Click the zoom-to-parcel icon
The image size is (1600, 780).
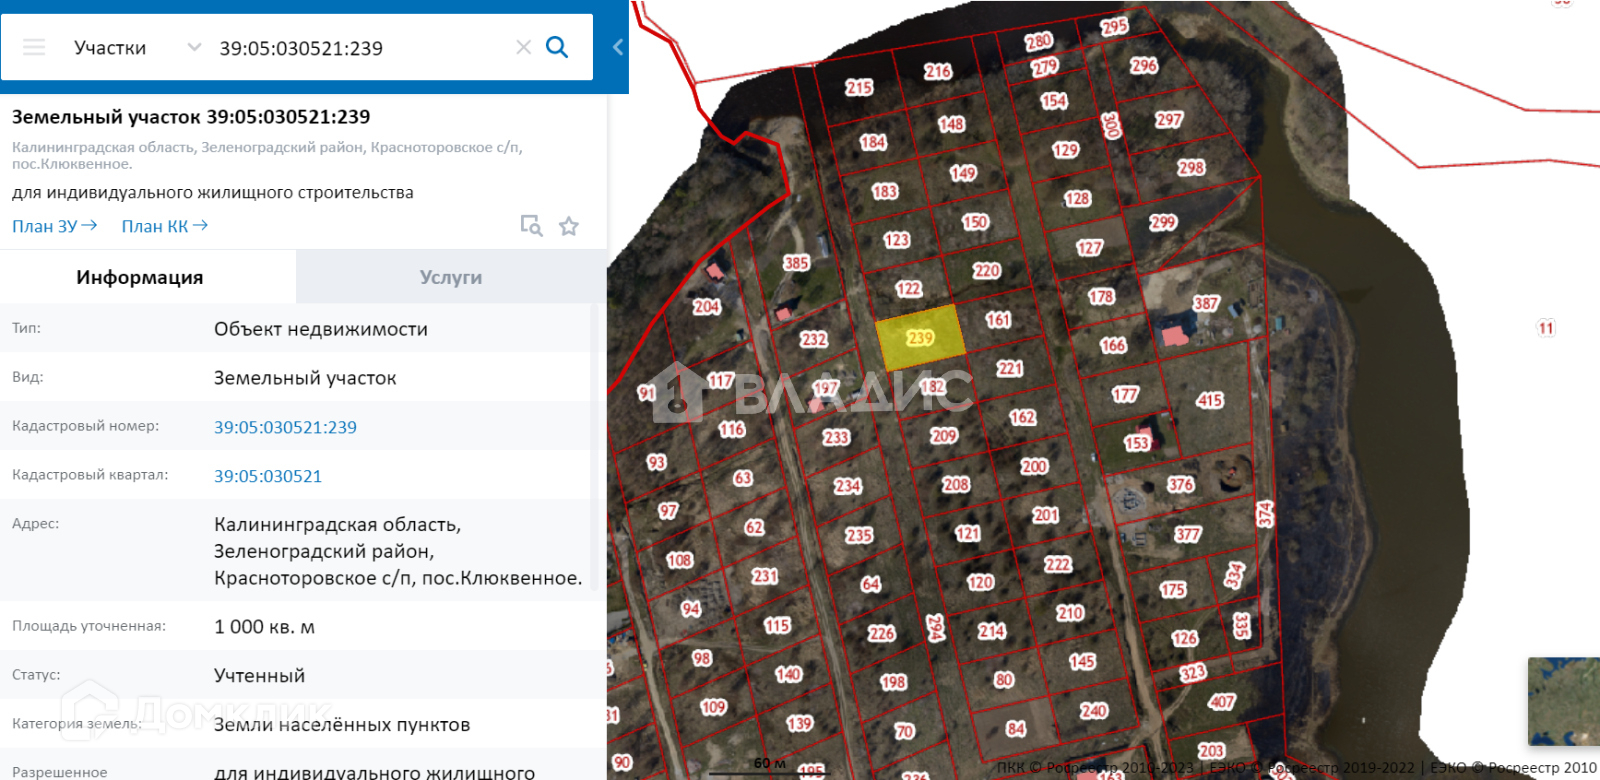point(531,226)
